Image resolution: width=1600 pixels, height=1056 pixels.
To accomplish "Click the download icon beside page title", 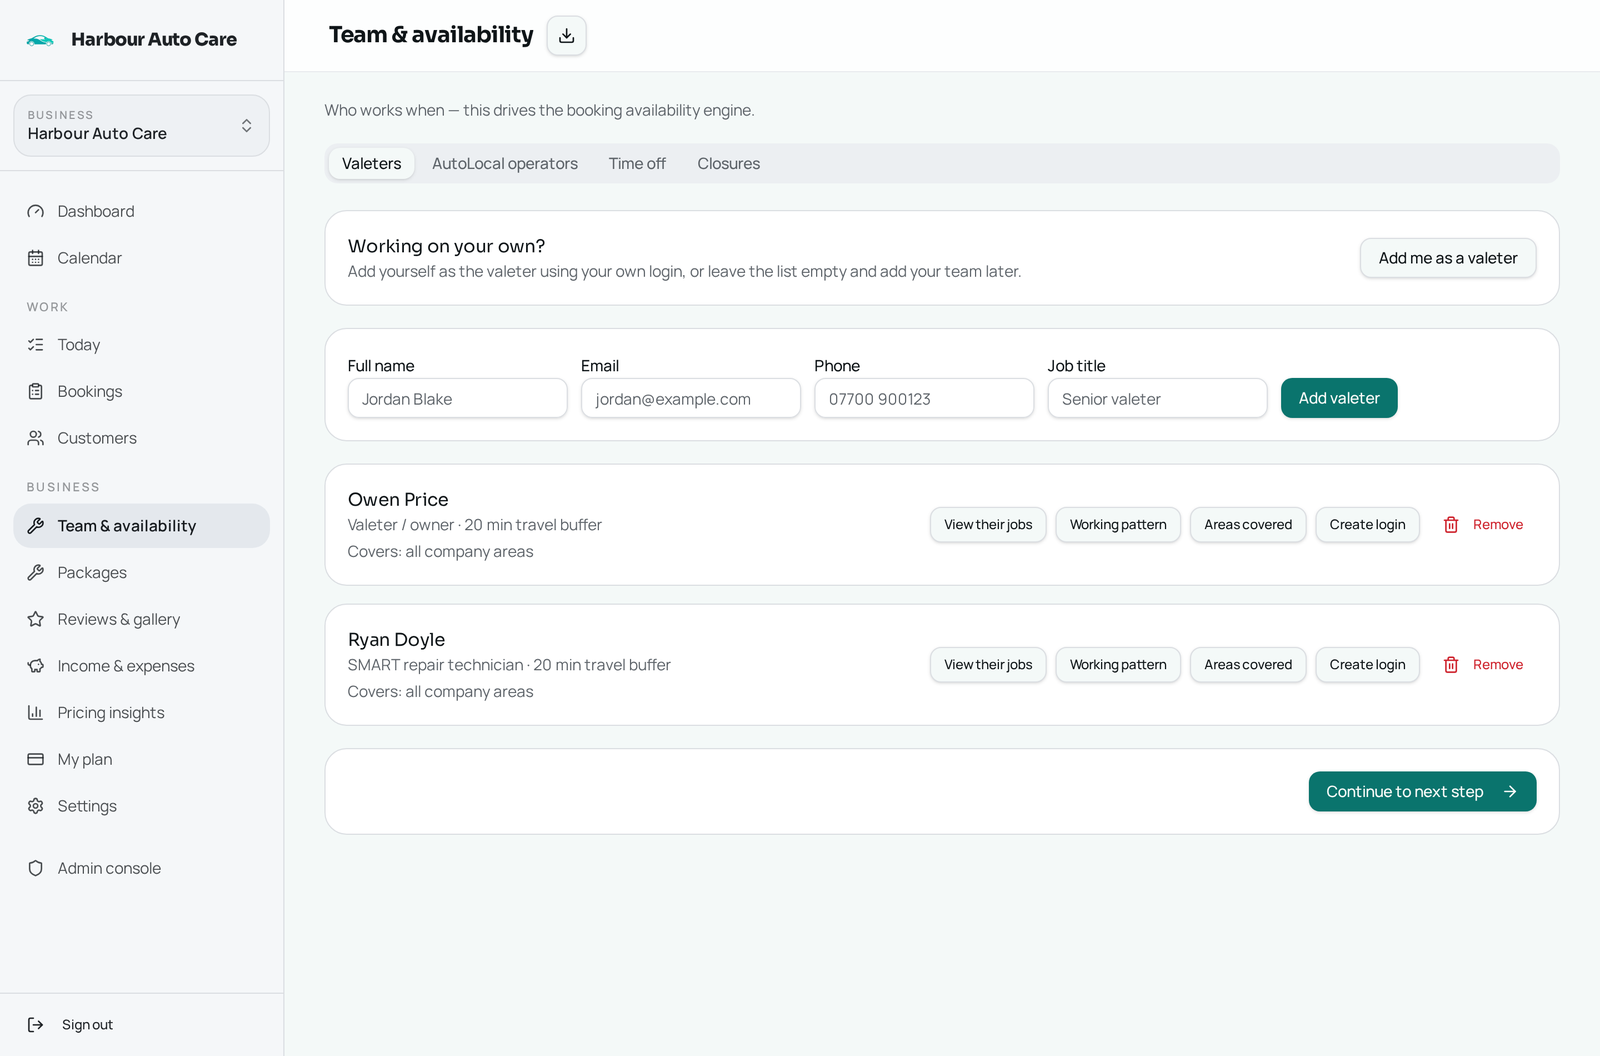I will tap(566, 36).
